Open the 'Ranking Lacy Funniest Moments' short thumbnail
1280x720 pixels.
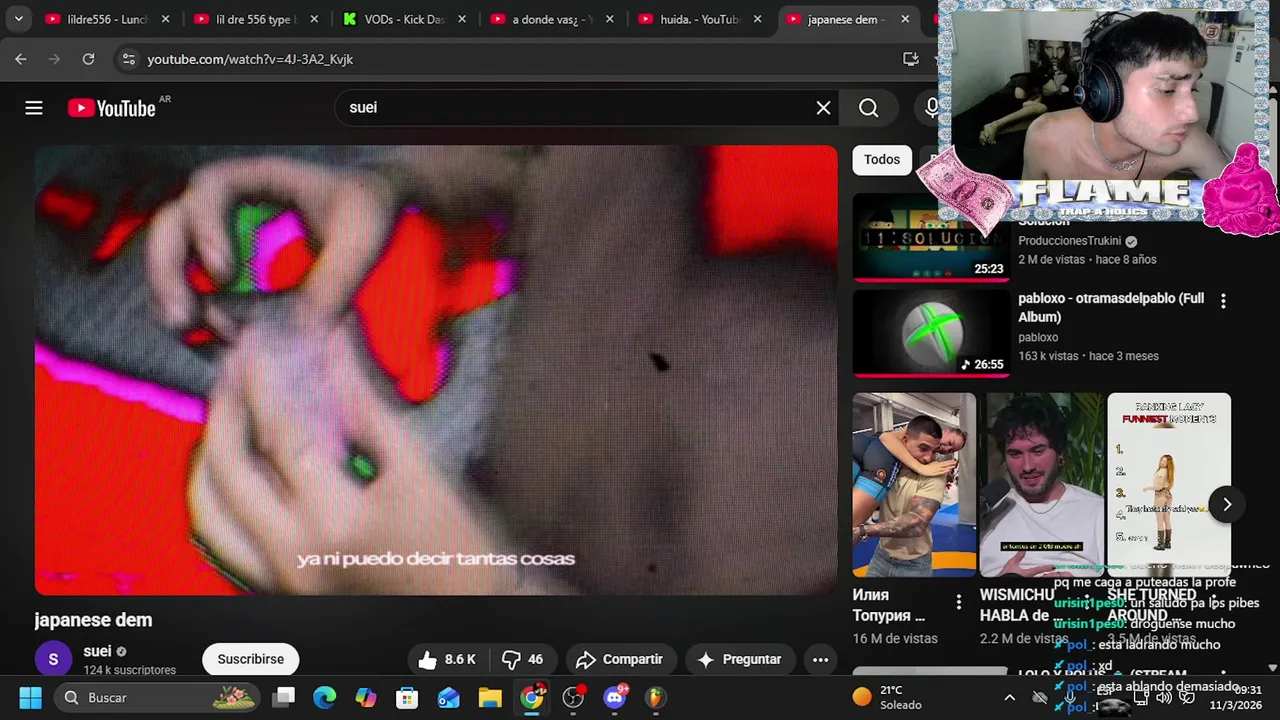(x=1169, y=485)
